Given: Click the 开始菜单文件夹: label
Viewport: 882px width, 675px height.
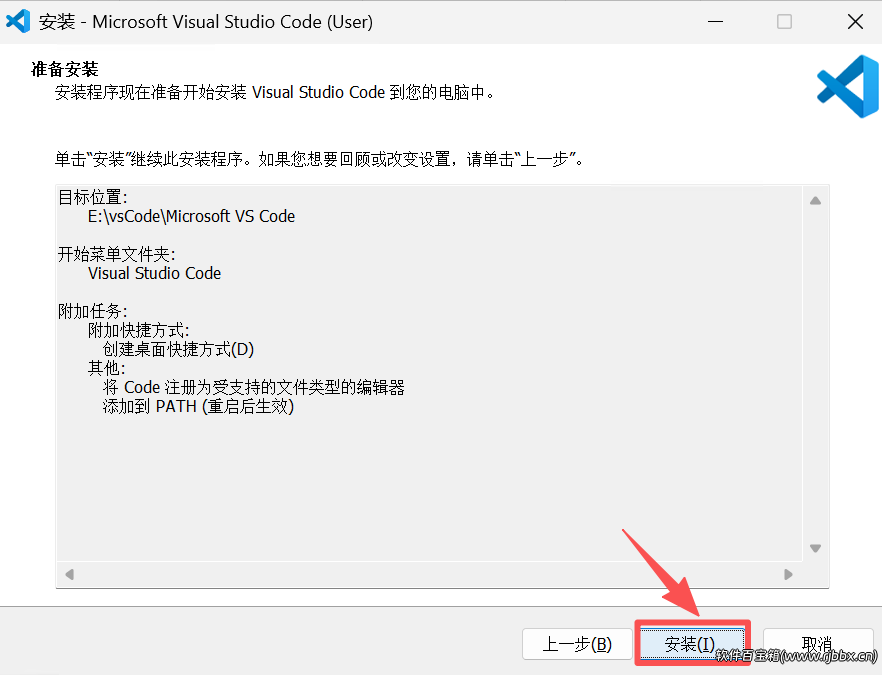Looking at the screenshot, I should [116, 254].
